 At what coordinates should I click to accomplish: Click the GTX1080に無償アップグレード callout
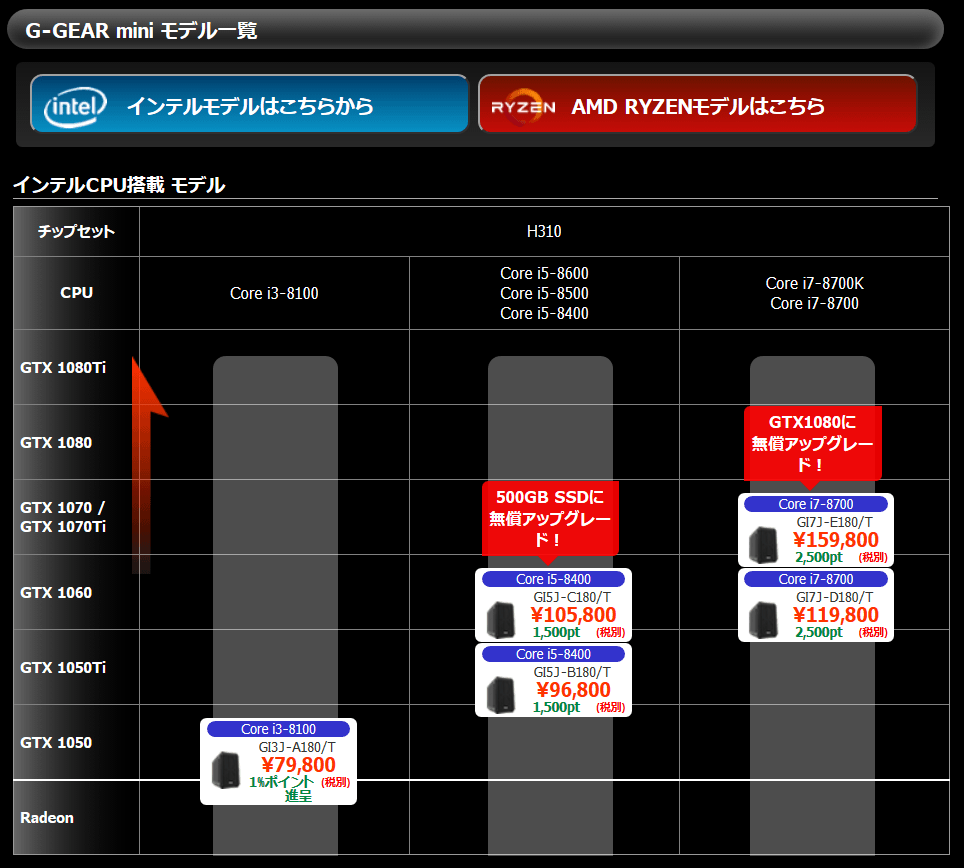pyautogui.click(x=813, y=444)
